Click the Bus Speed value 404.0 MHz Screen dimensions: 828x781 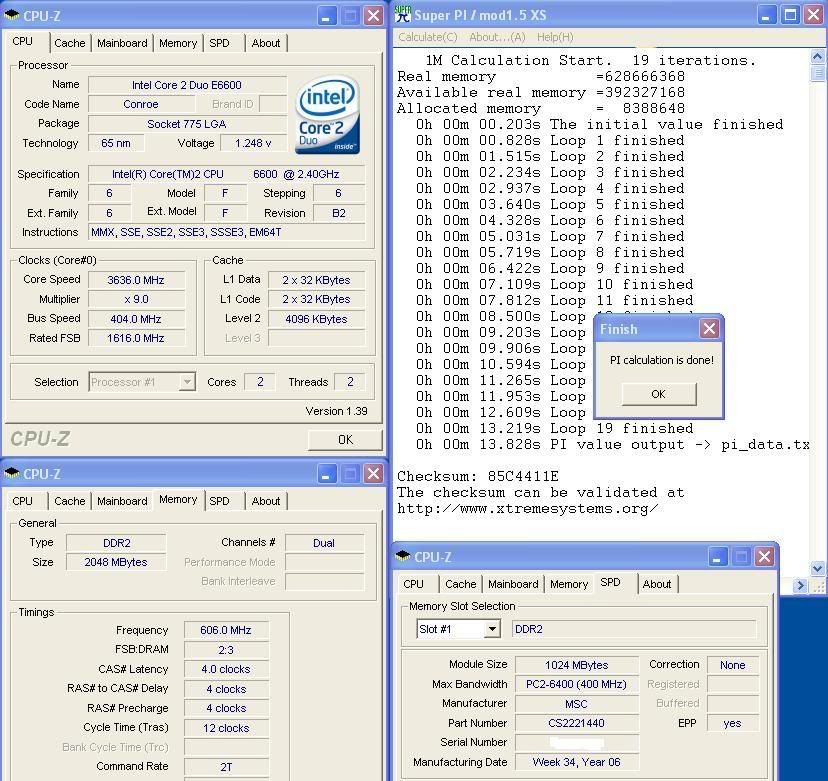coord(136,319)
